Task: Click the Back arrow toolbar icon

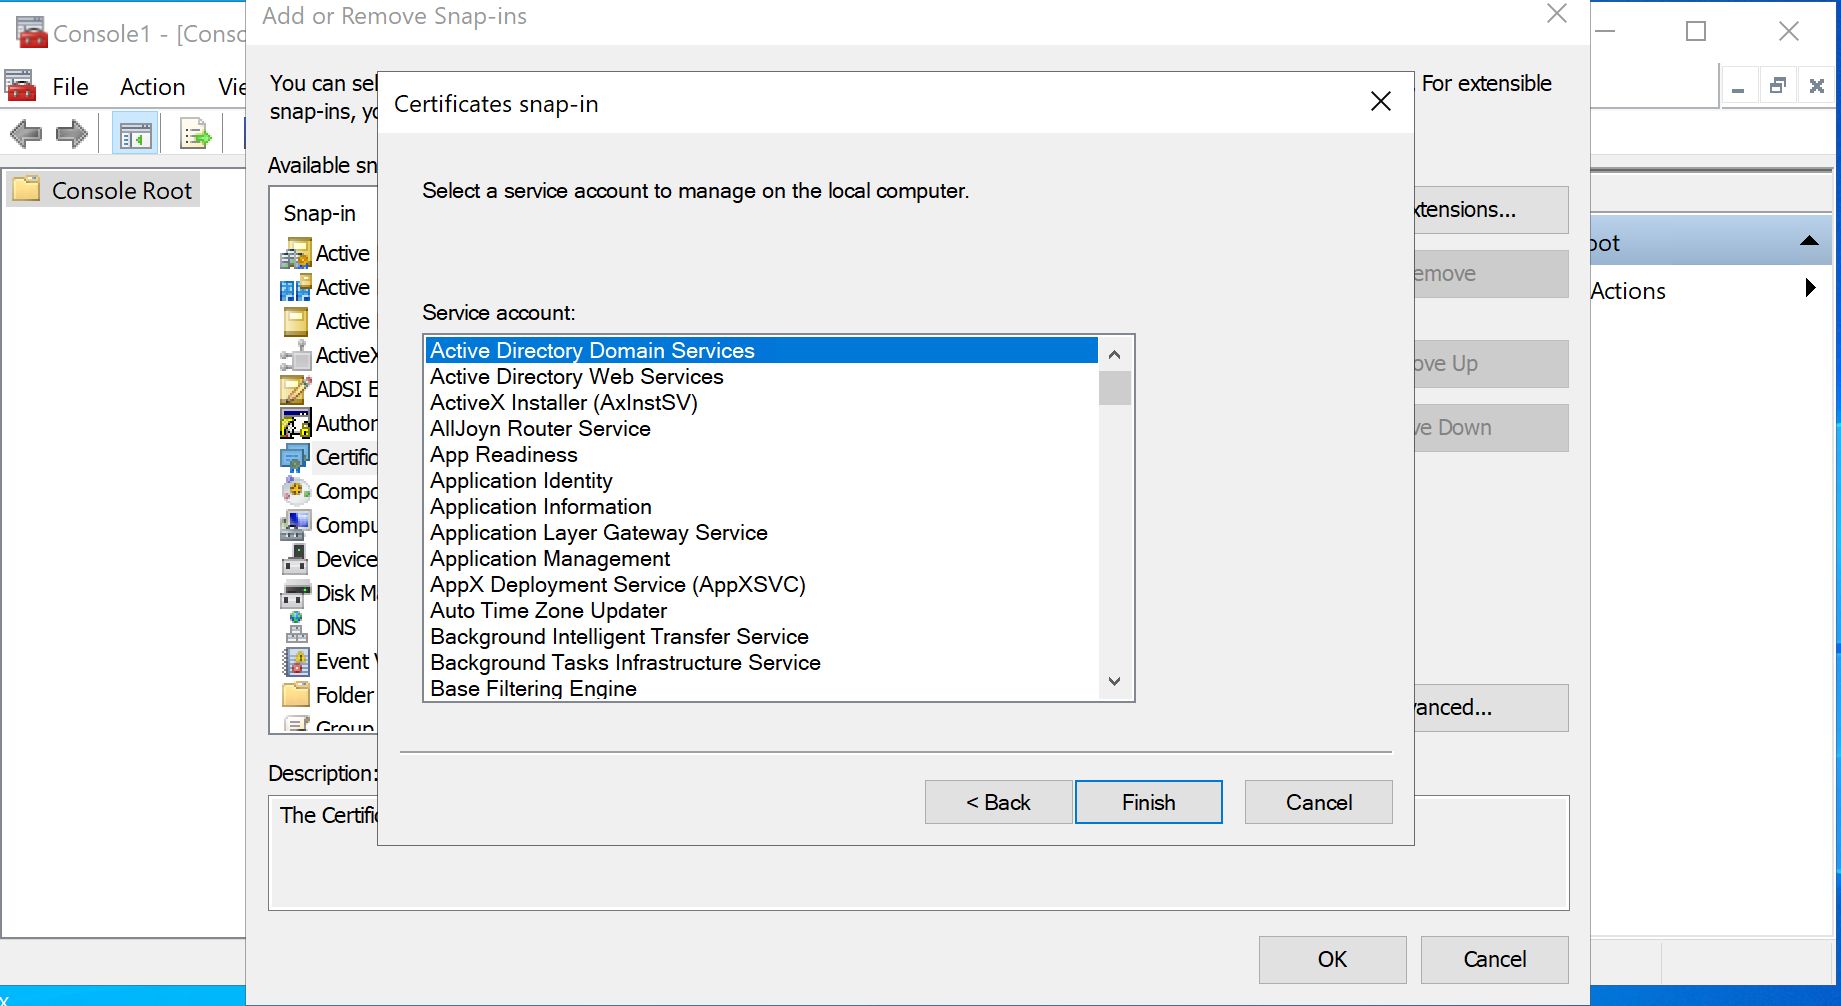Action: tap(26, 134)
